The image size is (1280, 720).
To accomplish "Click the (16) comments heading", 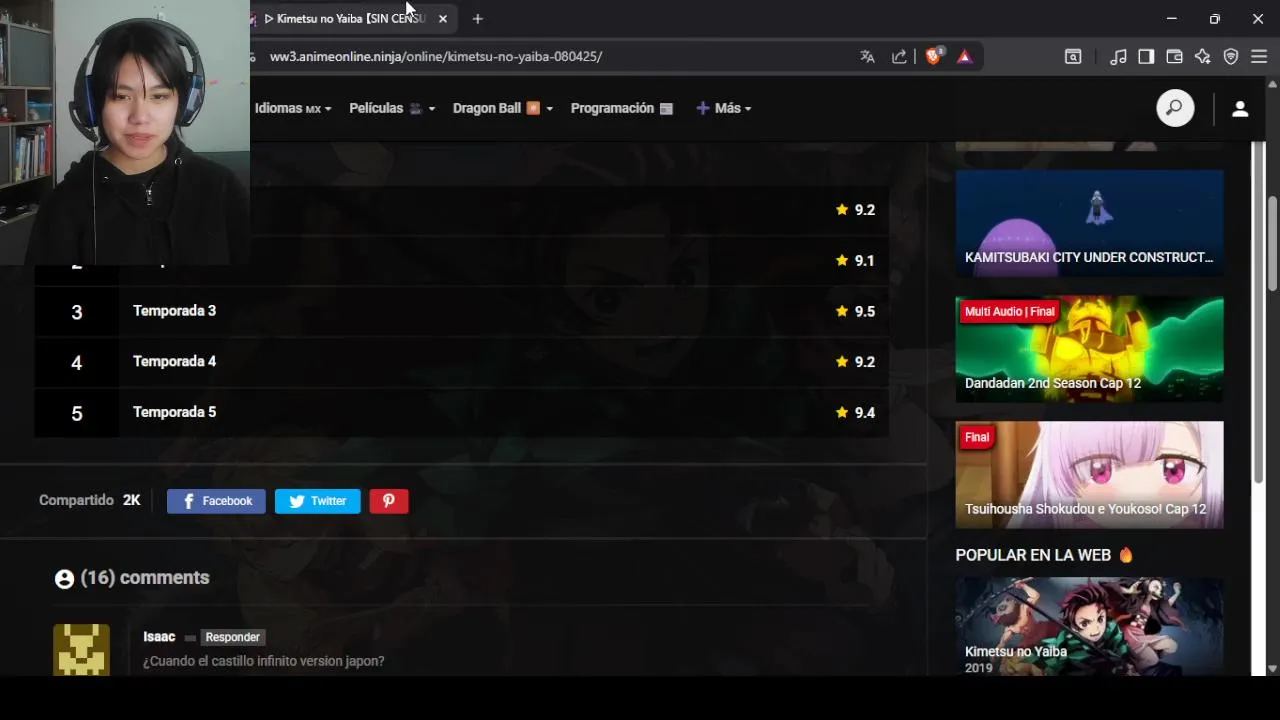I will (145, 578).
